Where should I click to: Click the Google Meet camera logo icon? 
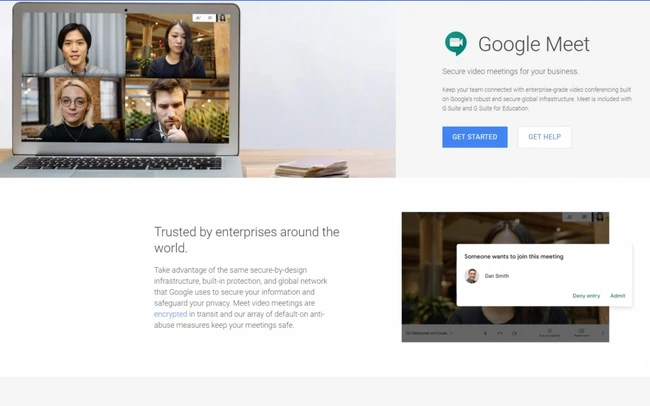[456, 43]
